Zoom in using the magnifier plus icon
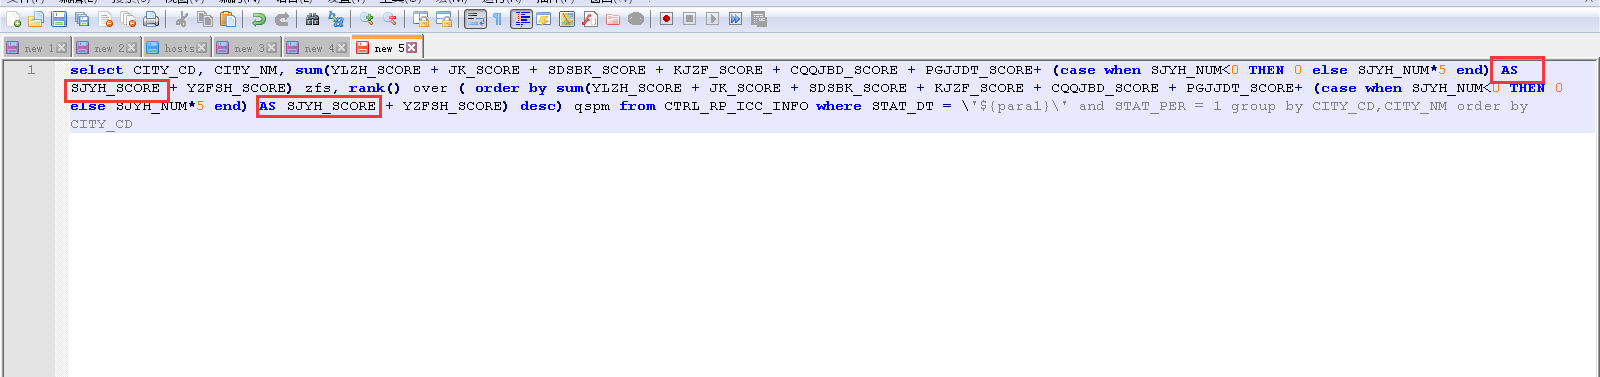1600x377 pixels. coord(367,19)
